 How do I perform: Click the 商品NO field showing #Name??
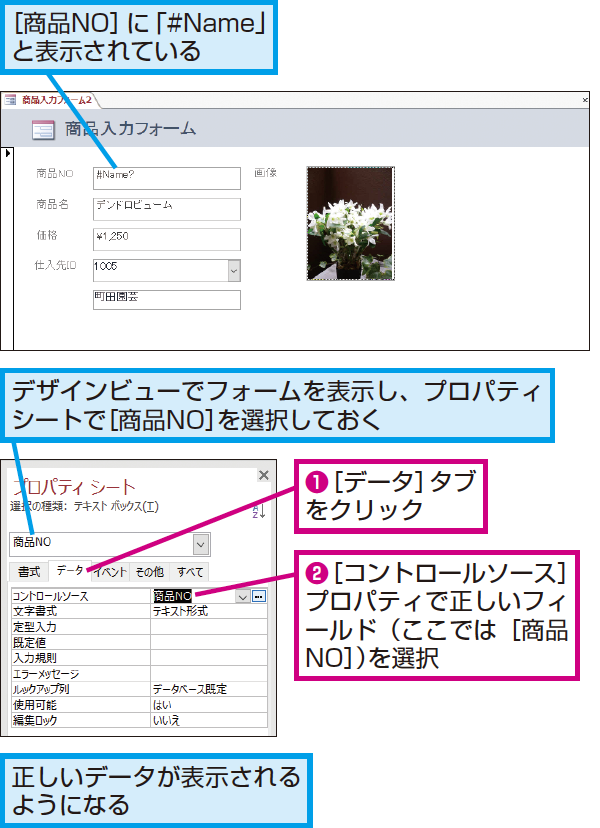167,177
